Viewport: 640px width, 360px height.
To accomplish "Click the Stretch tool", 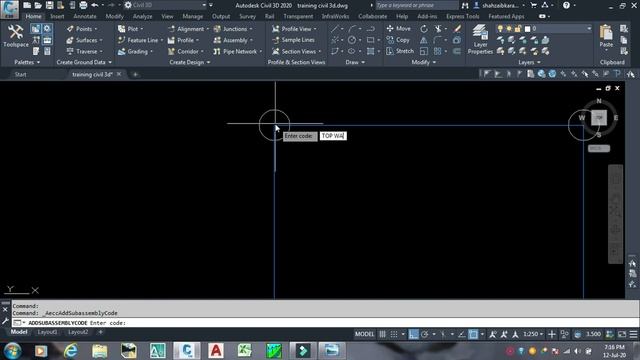I will pyautogui.click(x=400, y=51).
